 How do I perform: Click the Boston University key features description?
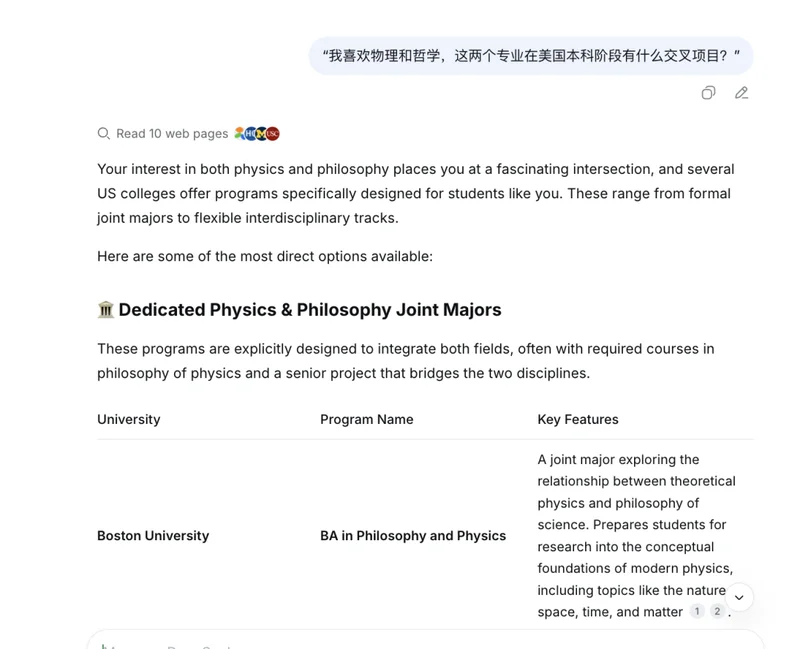click(x=636, y=525)
